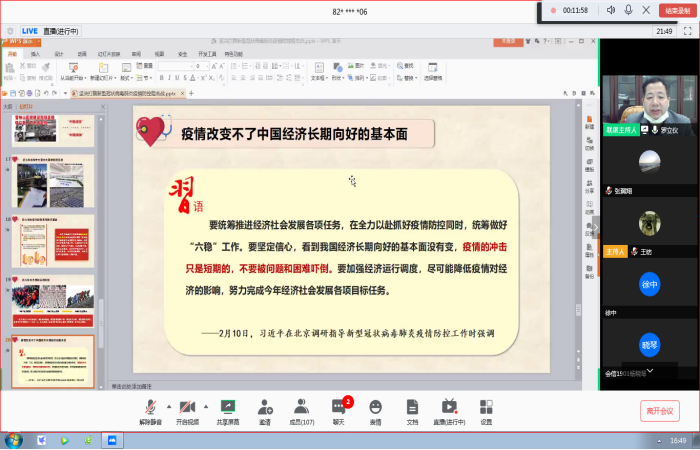700x450 pixels.
Task: Click the Windows Start button
Action: [14, 440]
